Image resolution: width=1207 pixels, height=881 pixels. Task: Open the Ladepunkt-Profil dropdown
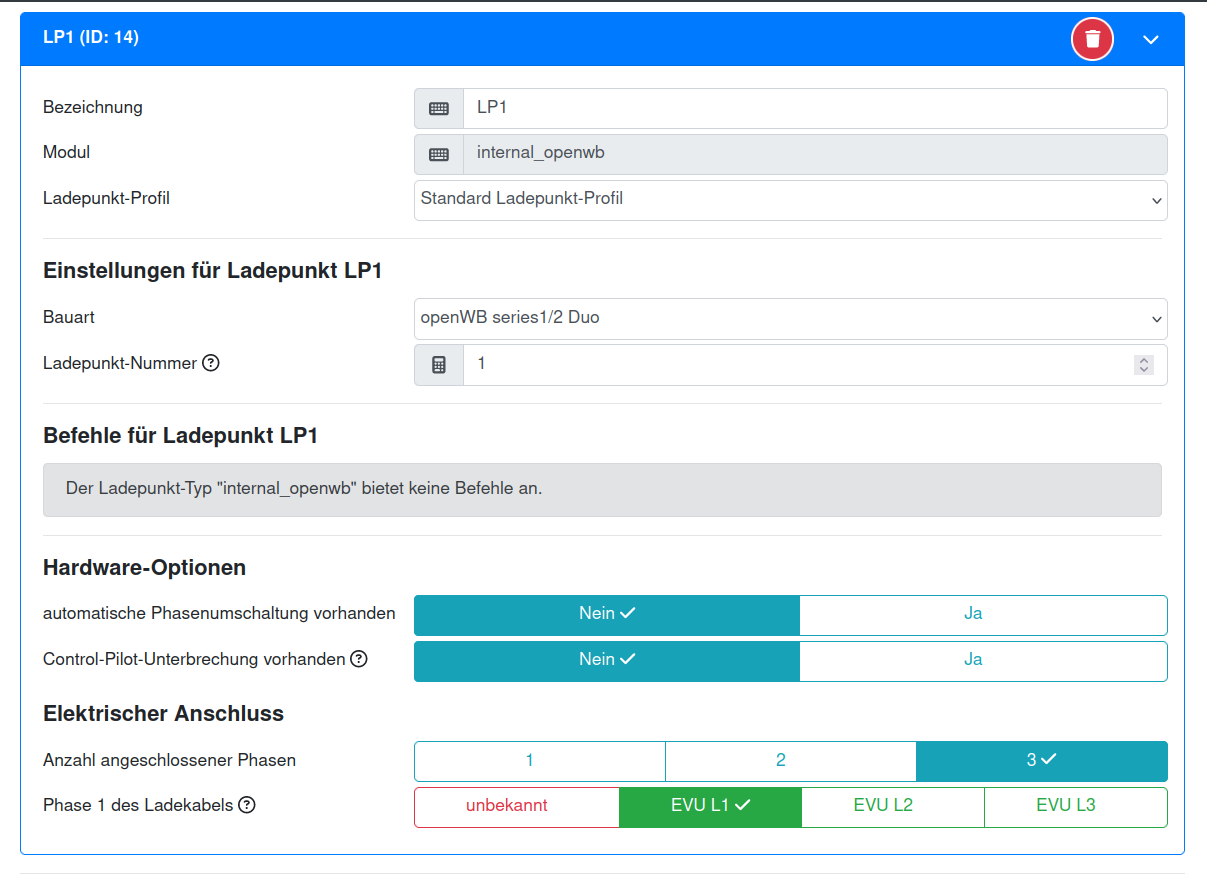pos(791,200)
